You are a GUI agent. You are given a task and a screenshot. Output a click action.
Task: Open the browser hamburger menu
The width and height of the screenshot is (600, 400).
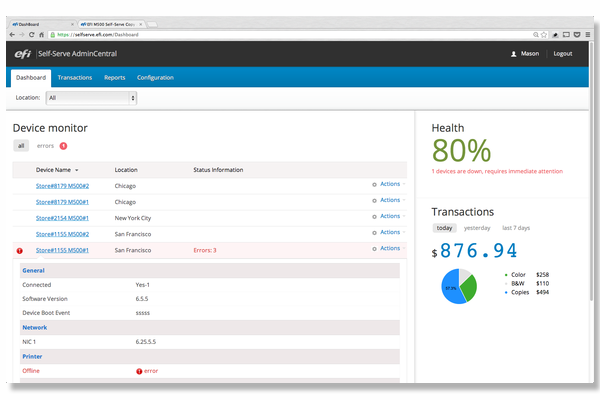point(587,34)
